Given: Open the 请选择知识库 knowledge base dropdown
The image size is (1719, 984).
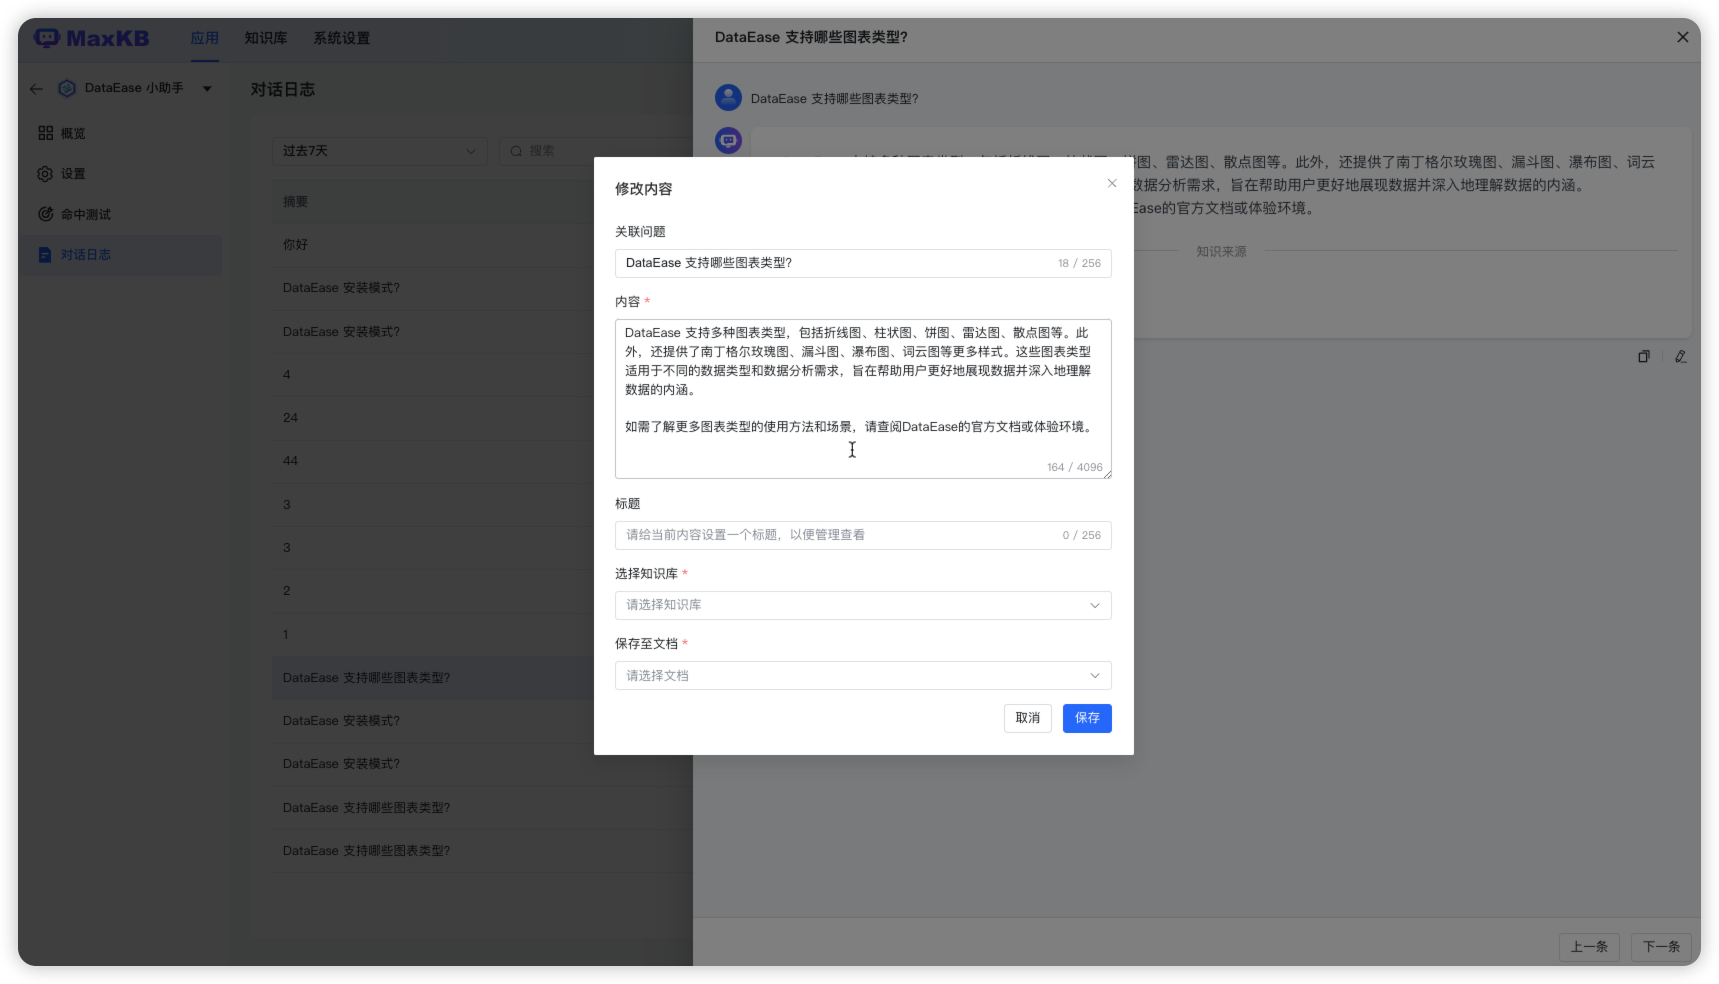Looking at the screenshot, I should coord(862,605).
